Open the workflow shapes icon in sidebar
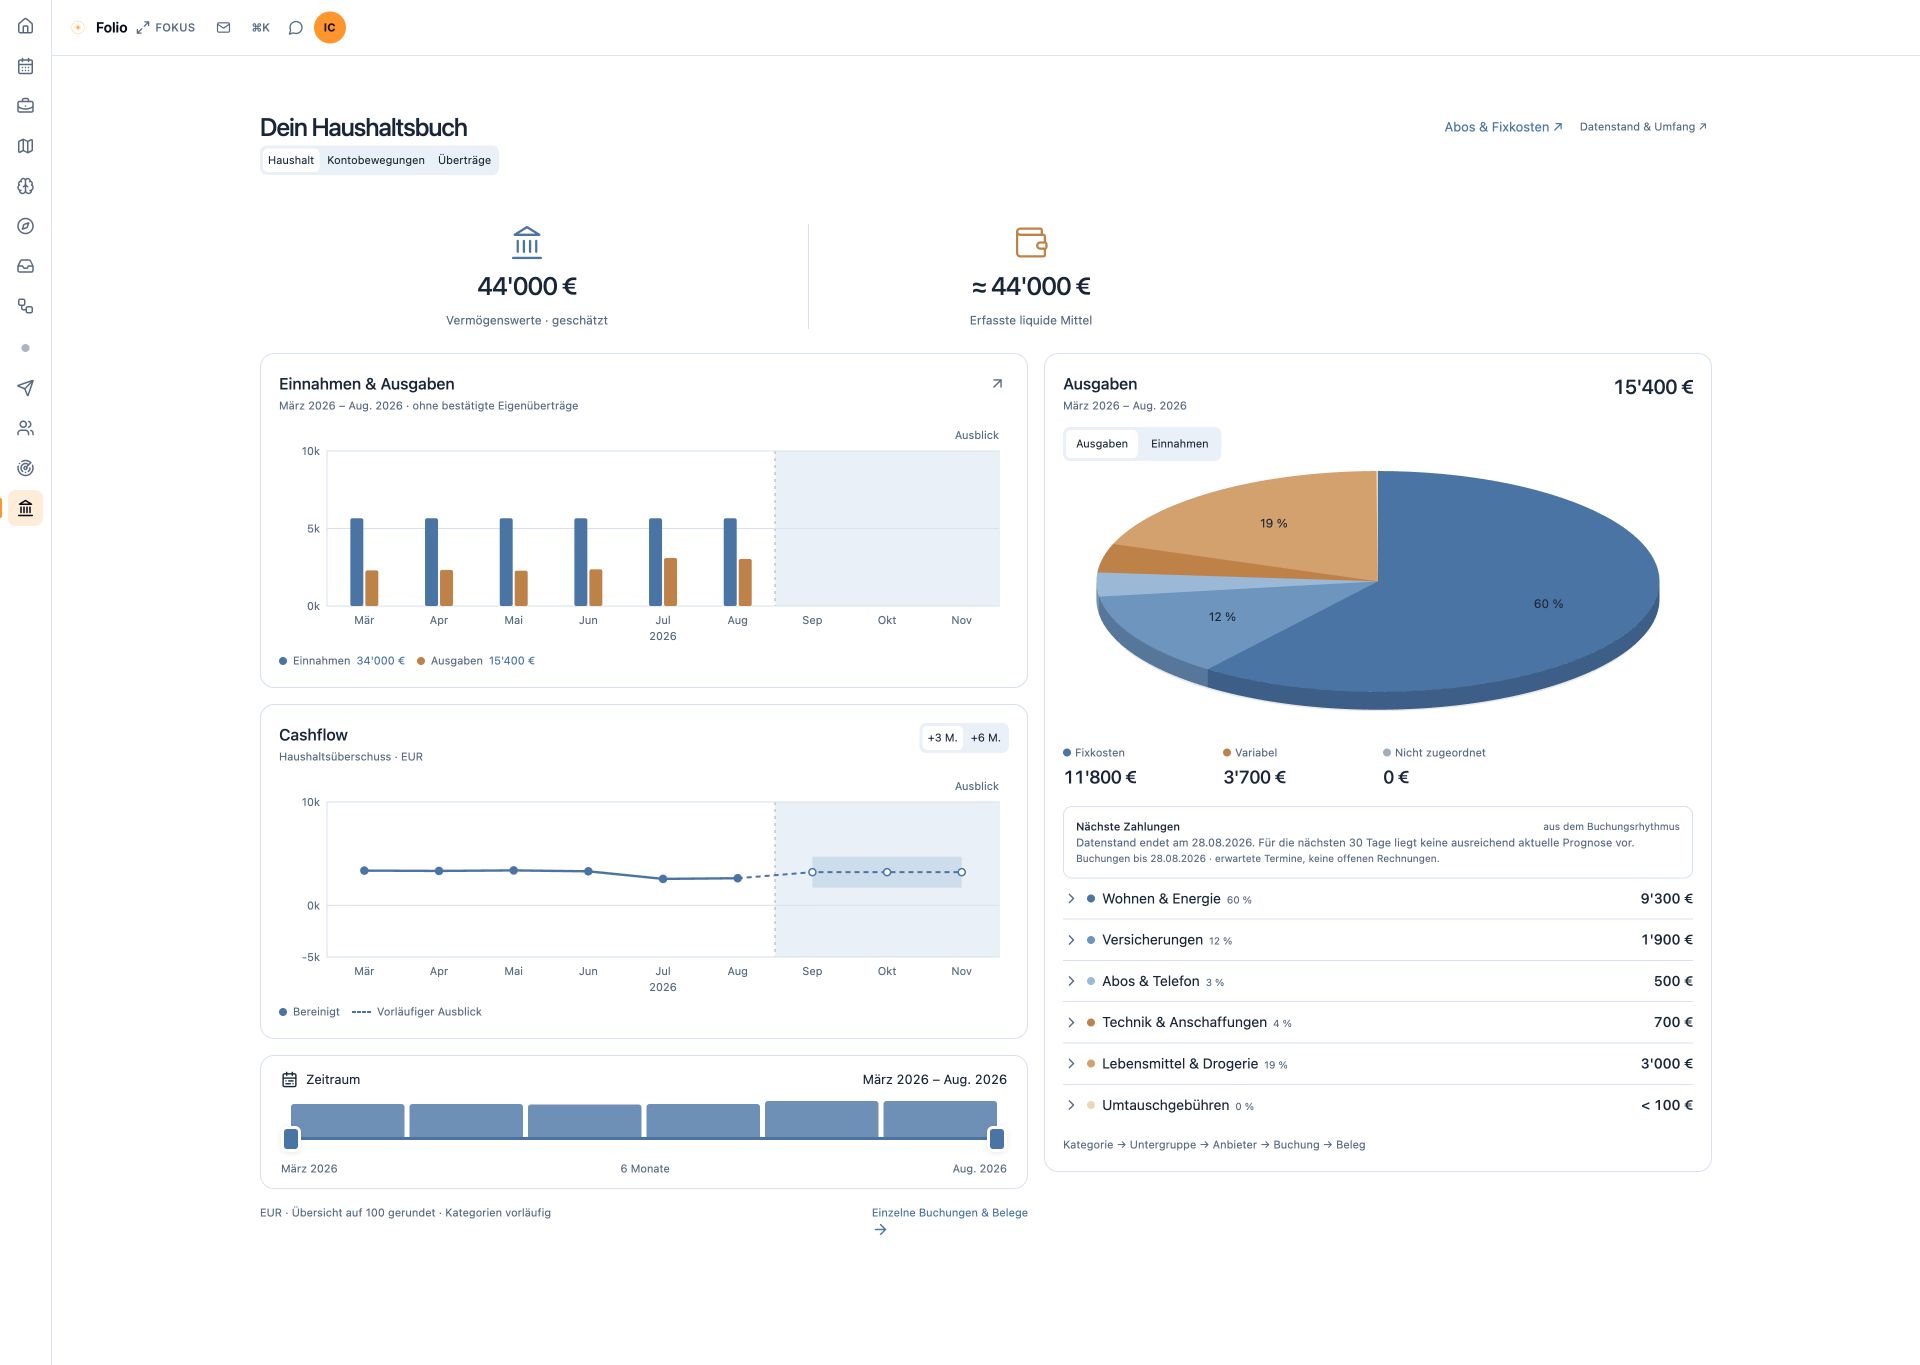1920x1365 pixels. (26, 306)
